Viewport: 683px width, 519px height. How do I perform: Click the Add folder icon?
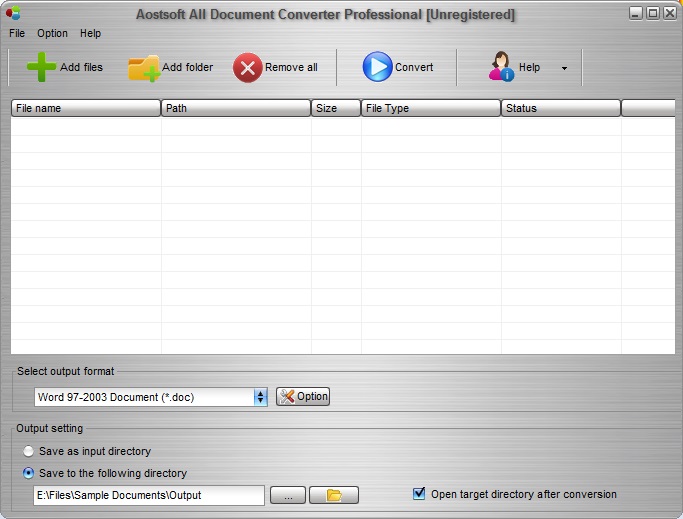click(143, 68)
